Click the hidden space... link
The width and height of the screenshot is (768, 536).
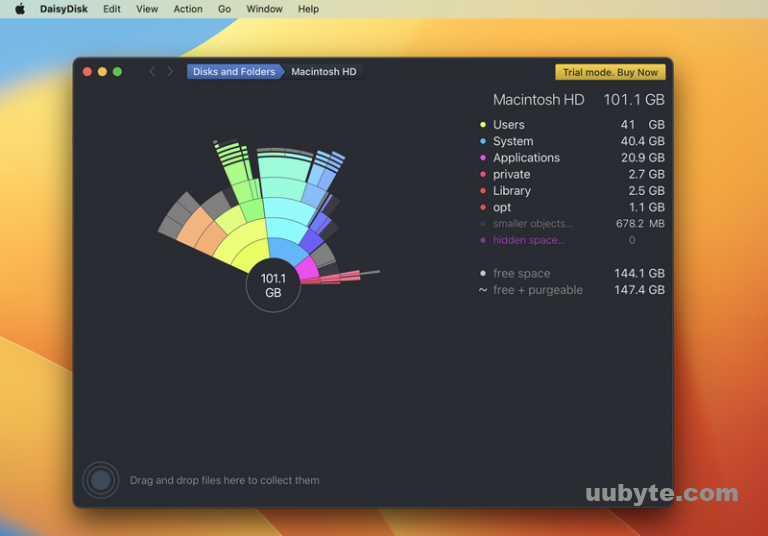(x=529, y=240)
